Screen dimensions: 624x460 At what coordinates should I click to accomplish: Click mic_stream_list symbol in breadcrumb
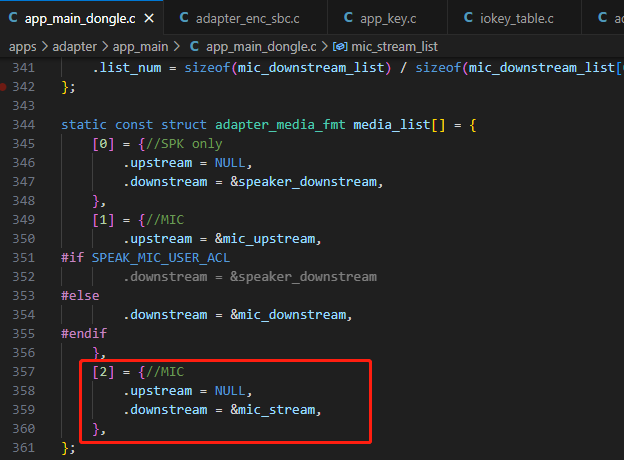coord(394,47)
